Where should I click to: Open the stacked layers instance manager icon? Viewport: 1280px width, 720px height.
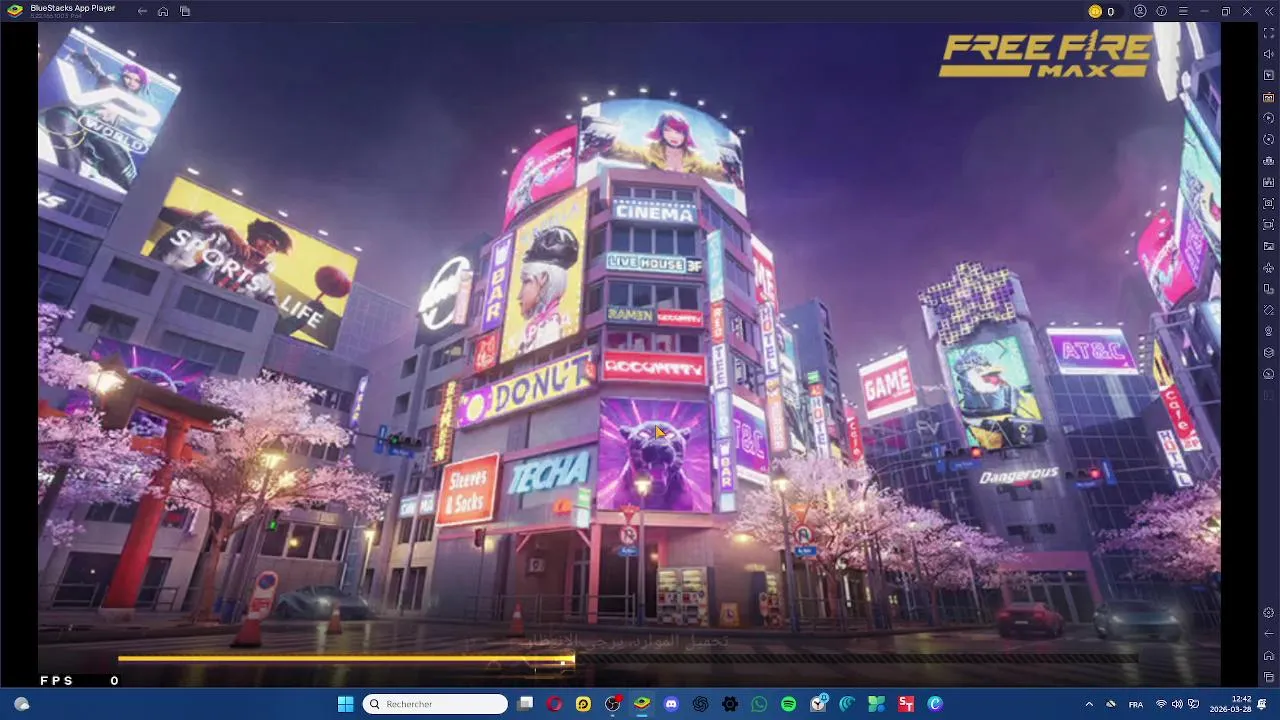coord(1269,352)
